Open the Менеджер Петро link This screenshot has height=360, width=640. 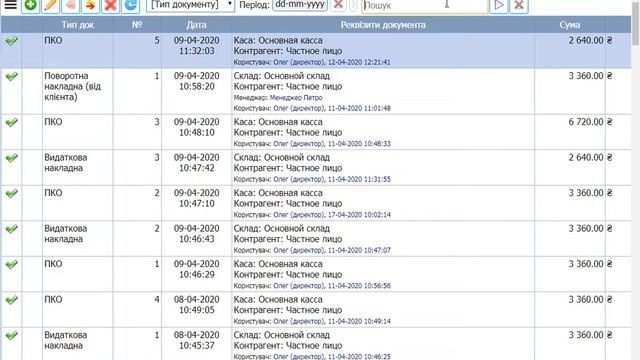coord(296,98)
